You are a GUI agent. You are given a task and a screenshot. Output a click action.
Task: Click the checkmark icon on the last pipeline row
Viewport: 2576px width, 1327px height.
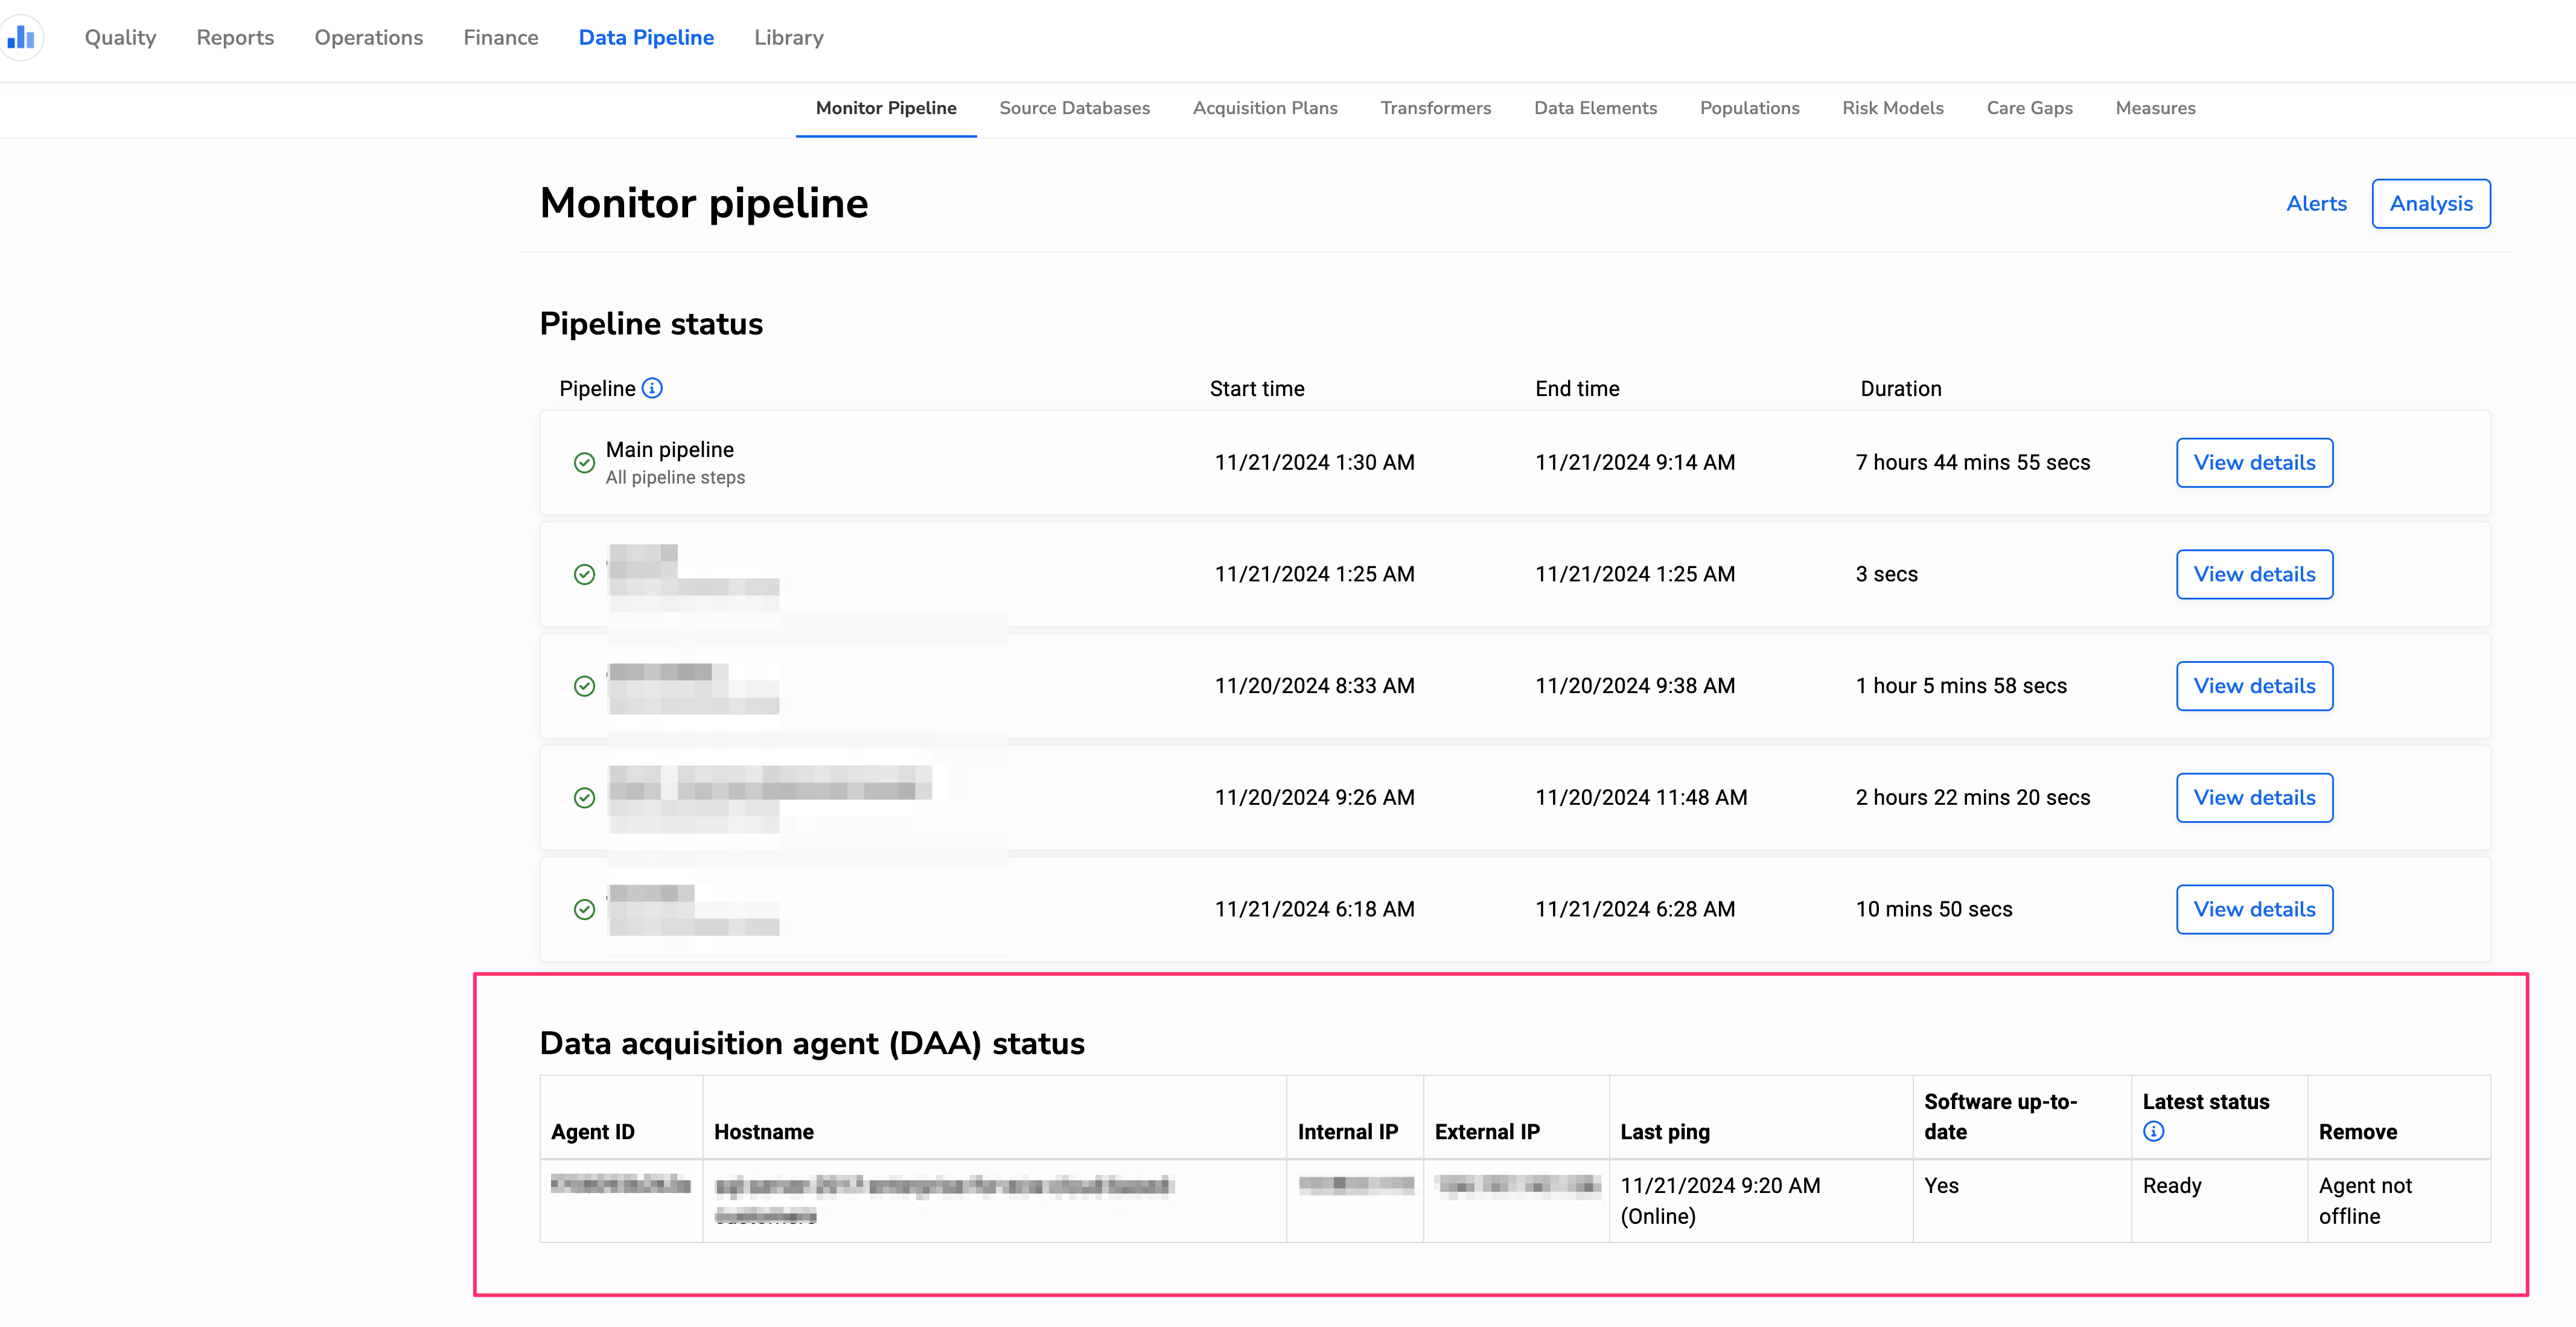pos(585,909)
